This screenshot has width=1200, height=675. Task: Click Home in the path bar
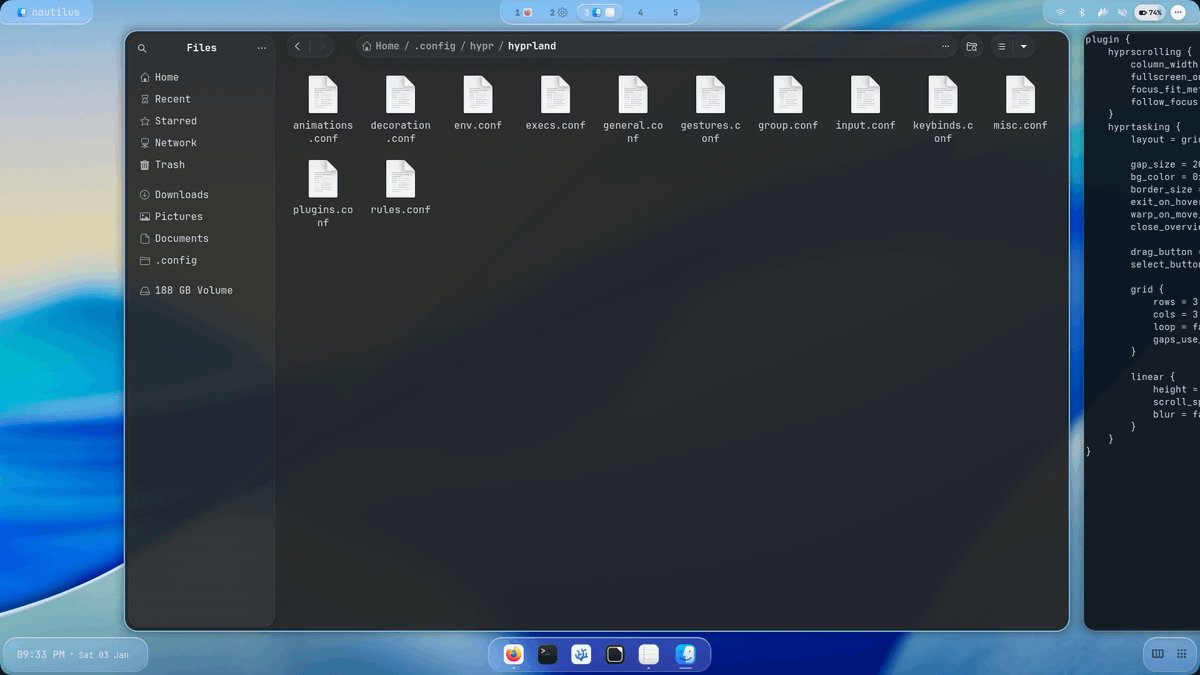381,46
